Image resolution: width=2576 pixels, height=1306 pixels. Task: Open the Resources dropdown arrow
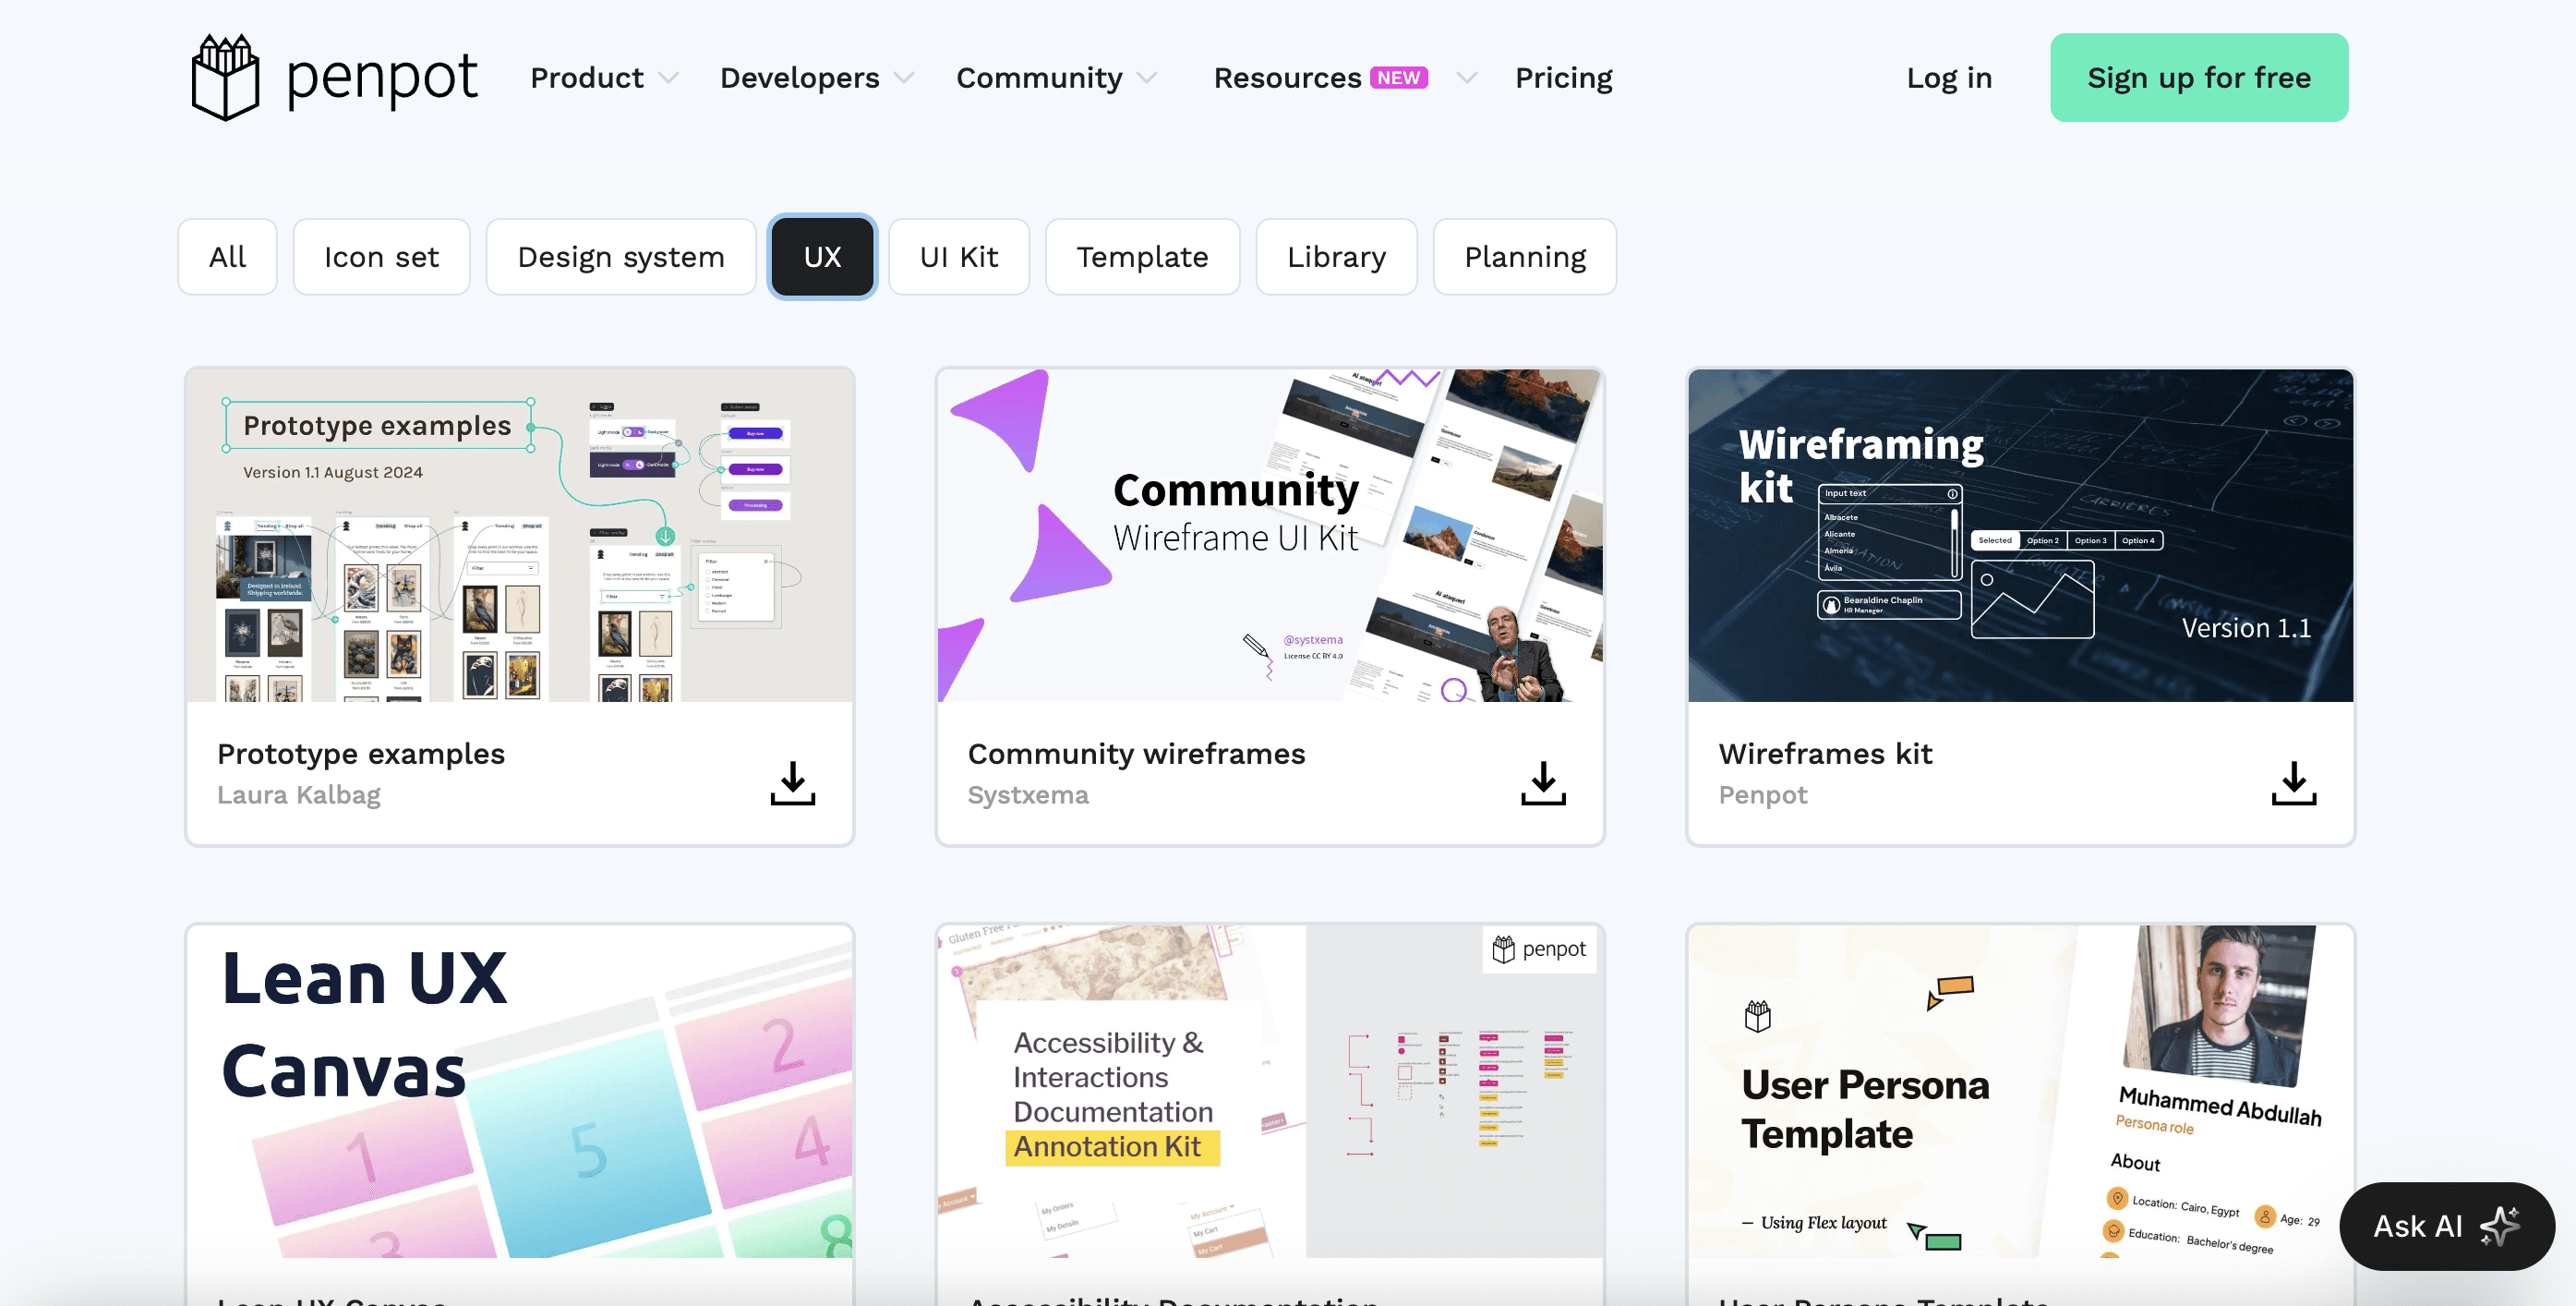point(1466,78)
